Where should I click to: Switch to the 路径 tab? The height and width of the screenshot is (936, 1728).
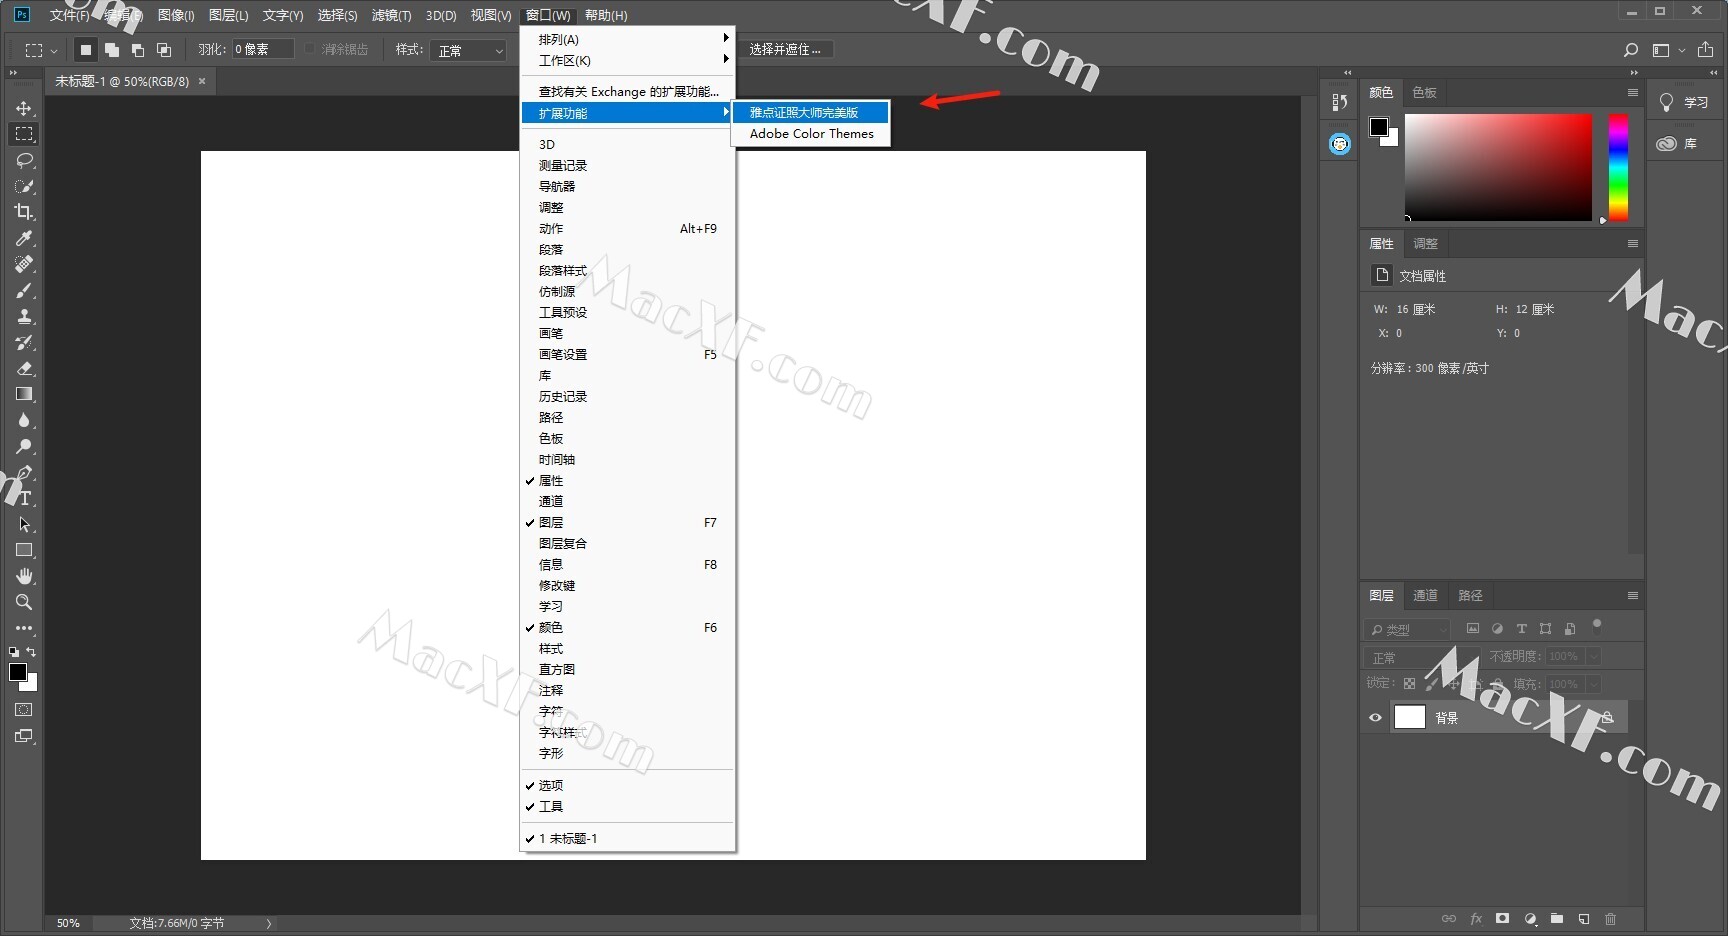point(1470,596)
